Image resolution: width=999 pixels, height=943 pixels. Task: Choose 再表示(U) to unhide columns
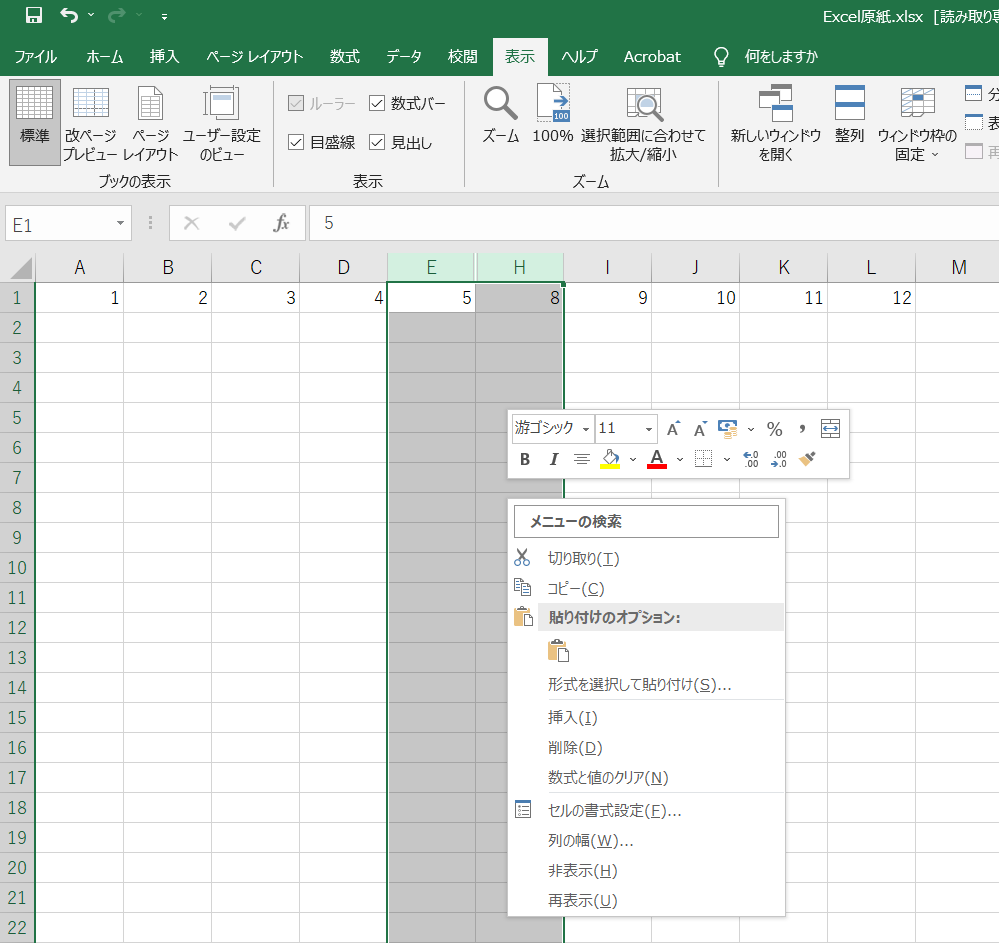click(x=646, y=900)
